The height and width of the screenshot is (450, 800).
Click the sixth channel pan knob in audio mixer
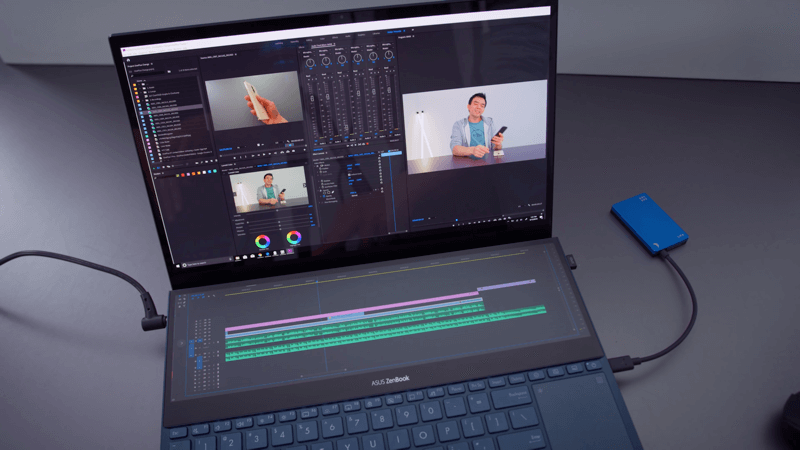point(389,54)
